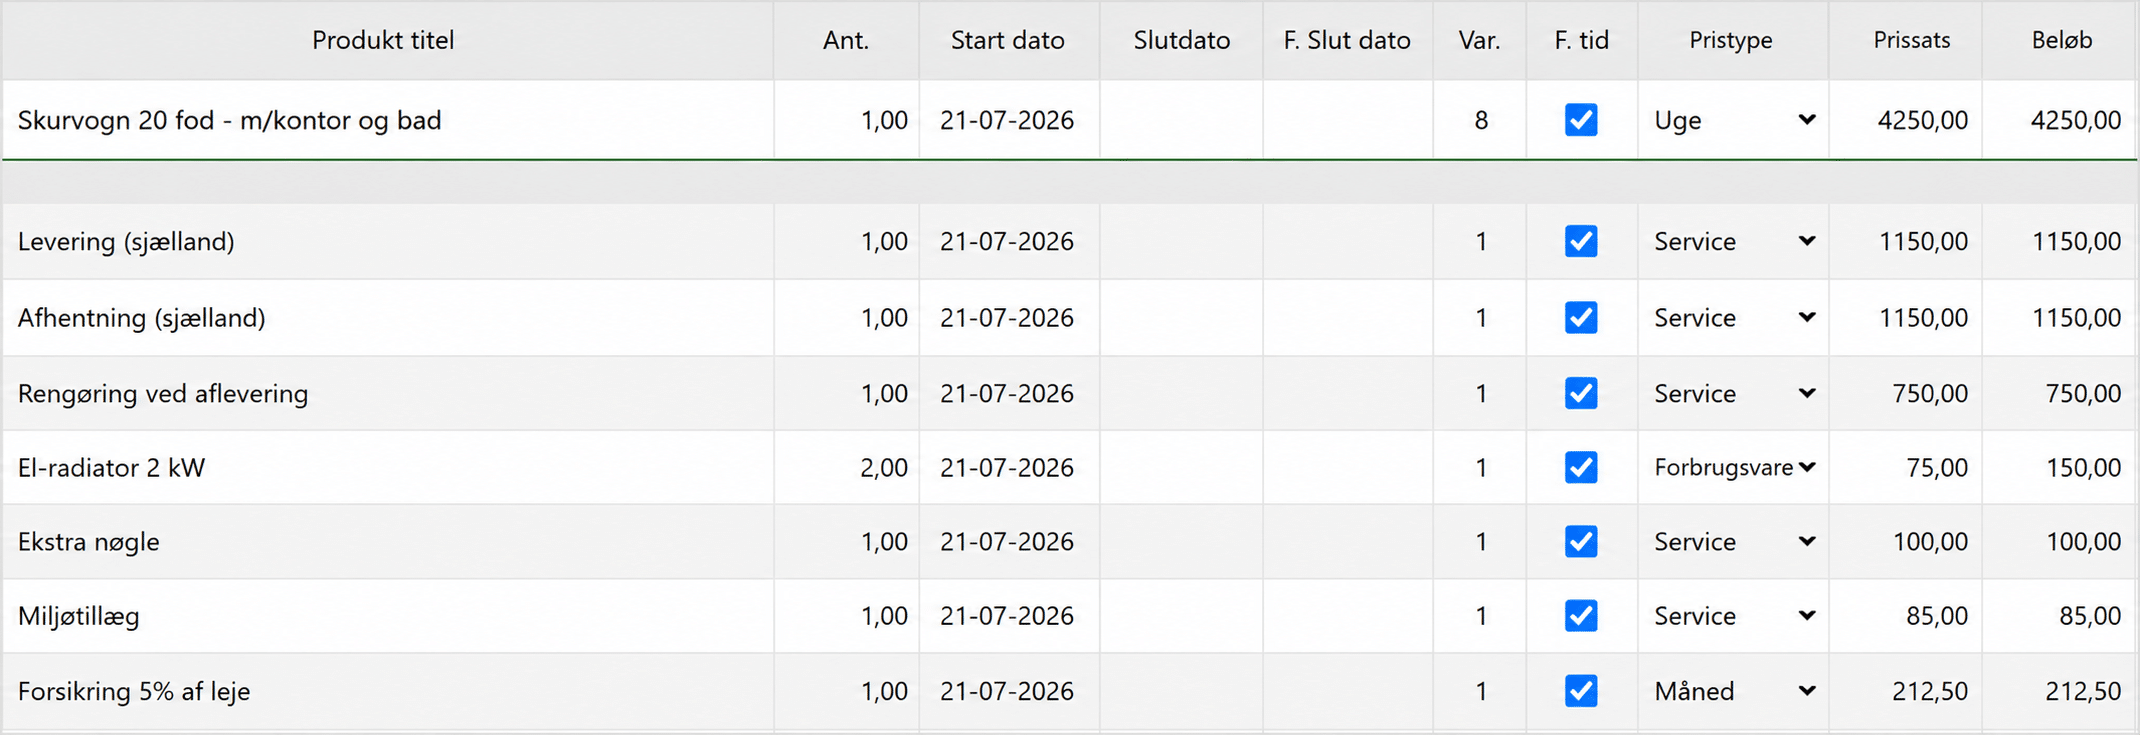Expand Service pristype dropdown for Rengøring ved aflevering
The image size is (2140, 735).
tap(1734, 393)
